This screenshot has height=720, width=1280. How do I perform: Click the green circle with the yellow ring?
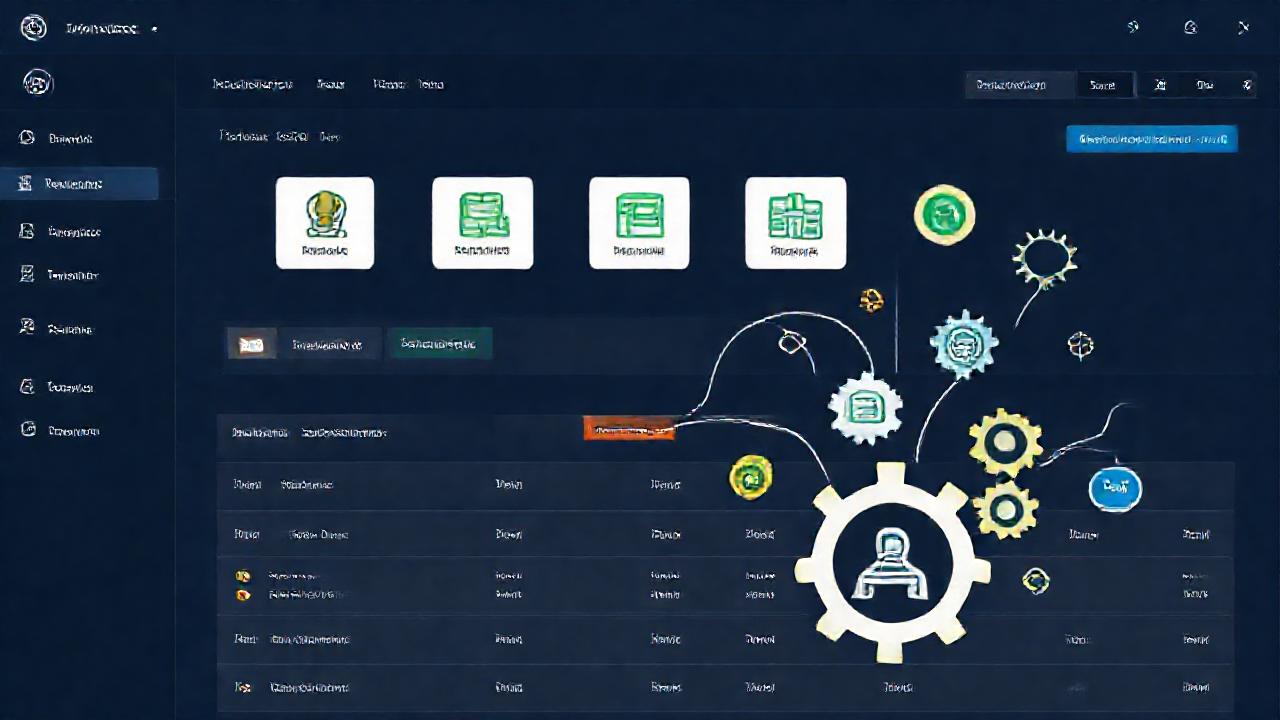pos(944,214)
